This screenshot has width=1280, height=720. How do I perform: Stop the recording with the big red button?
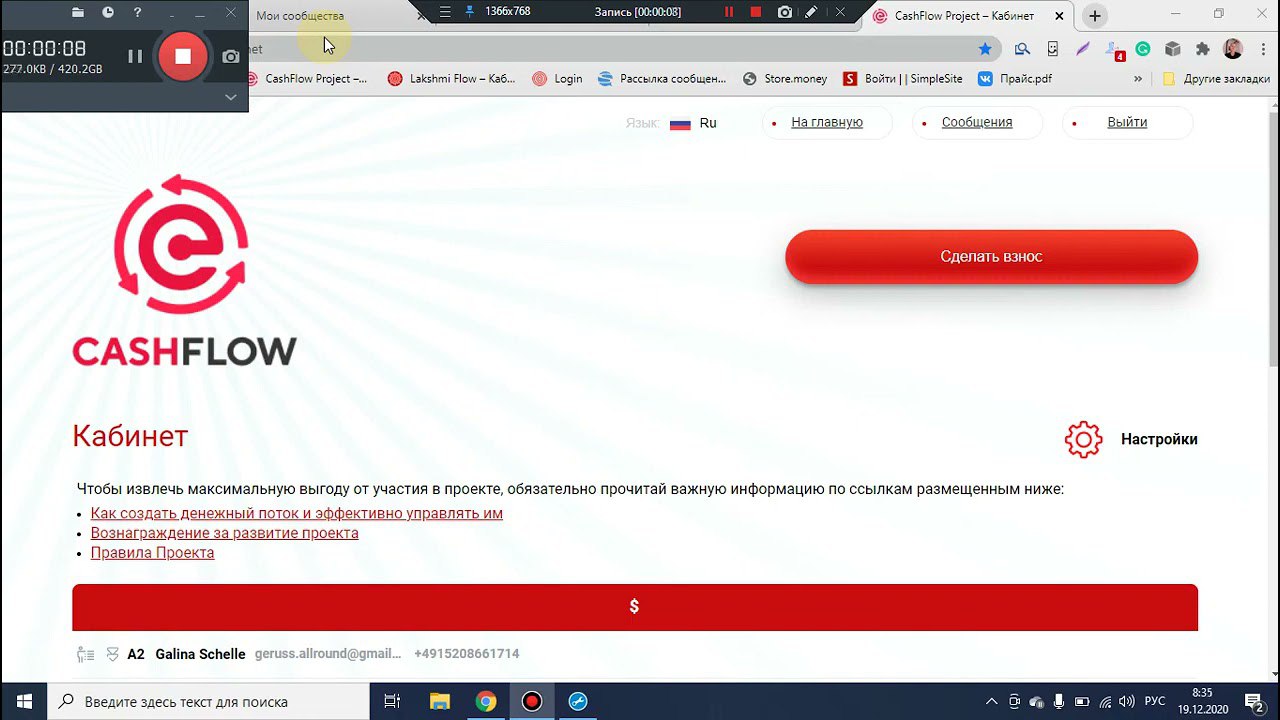click(x=183, y=57)
